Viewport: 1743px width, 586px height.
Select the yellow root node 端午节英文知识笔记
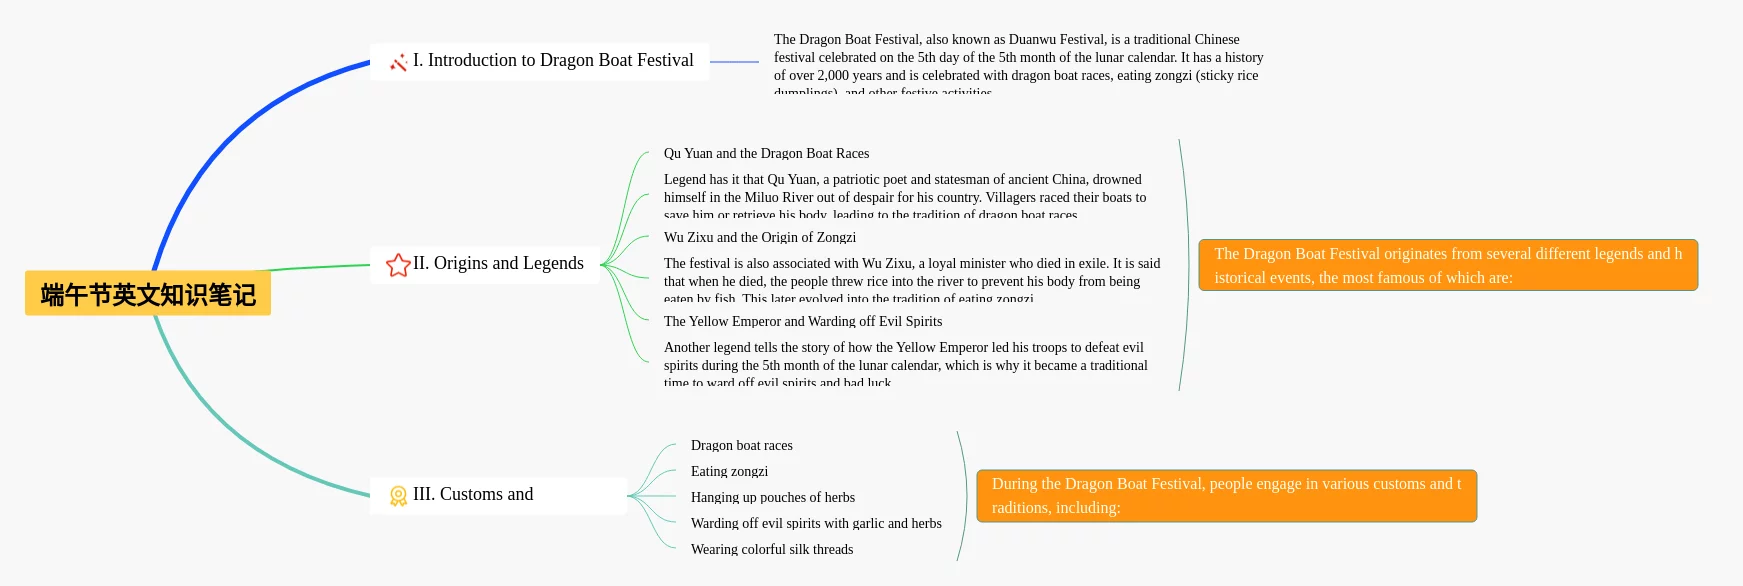[x=148, y=294]
